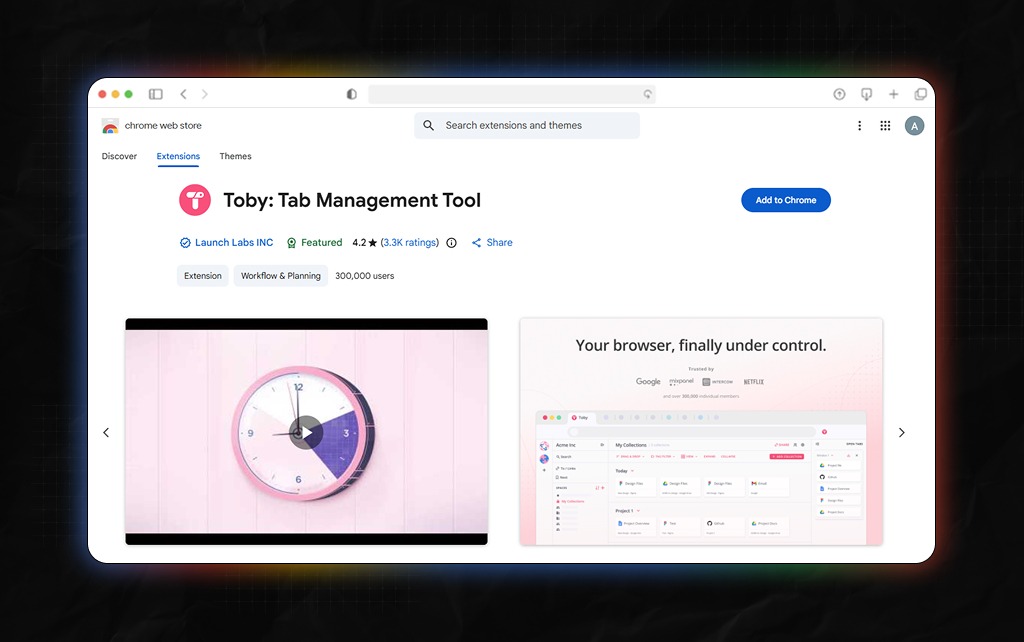Screen dimensions: 1024x642
Task: Switch to the Themes tab
Action: click(x=235, y=156)
